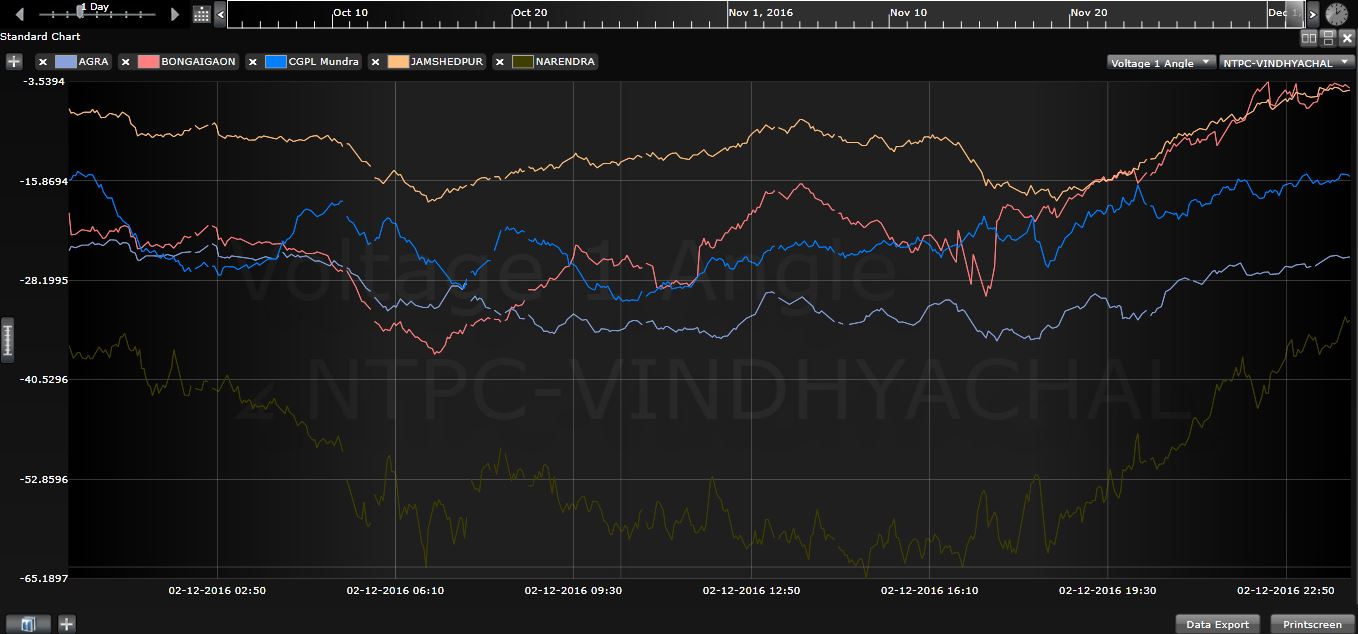Image resolution: width=1358 pixels, height=634 pixels.
Task: Click the CGPL Mundra legend label
Action: [x=324, y=62]
